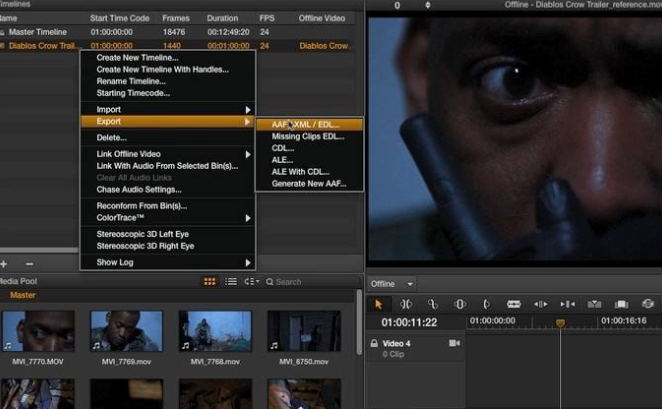
Task: Click the plus button to add timeline
Action: 5,263
